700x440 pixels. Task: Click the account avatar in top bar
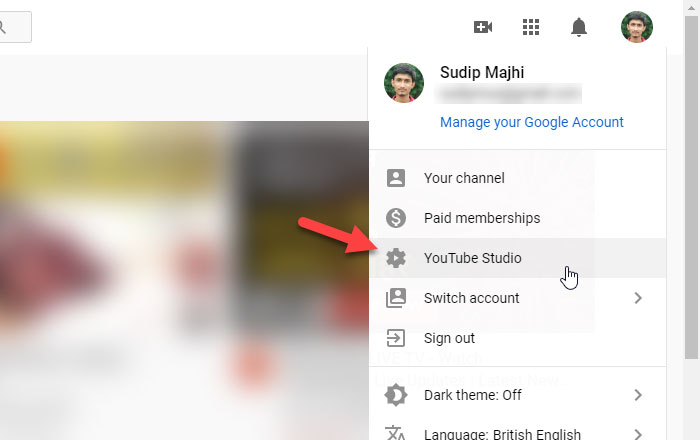[x=637, y=27]
